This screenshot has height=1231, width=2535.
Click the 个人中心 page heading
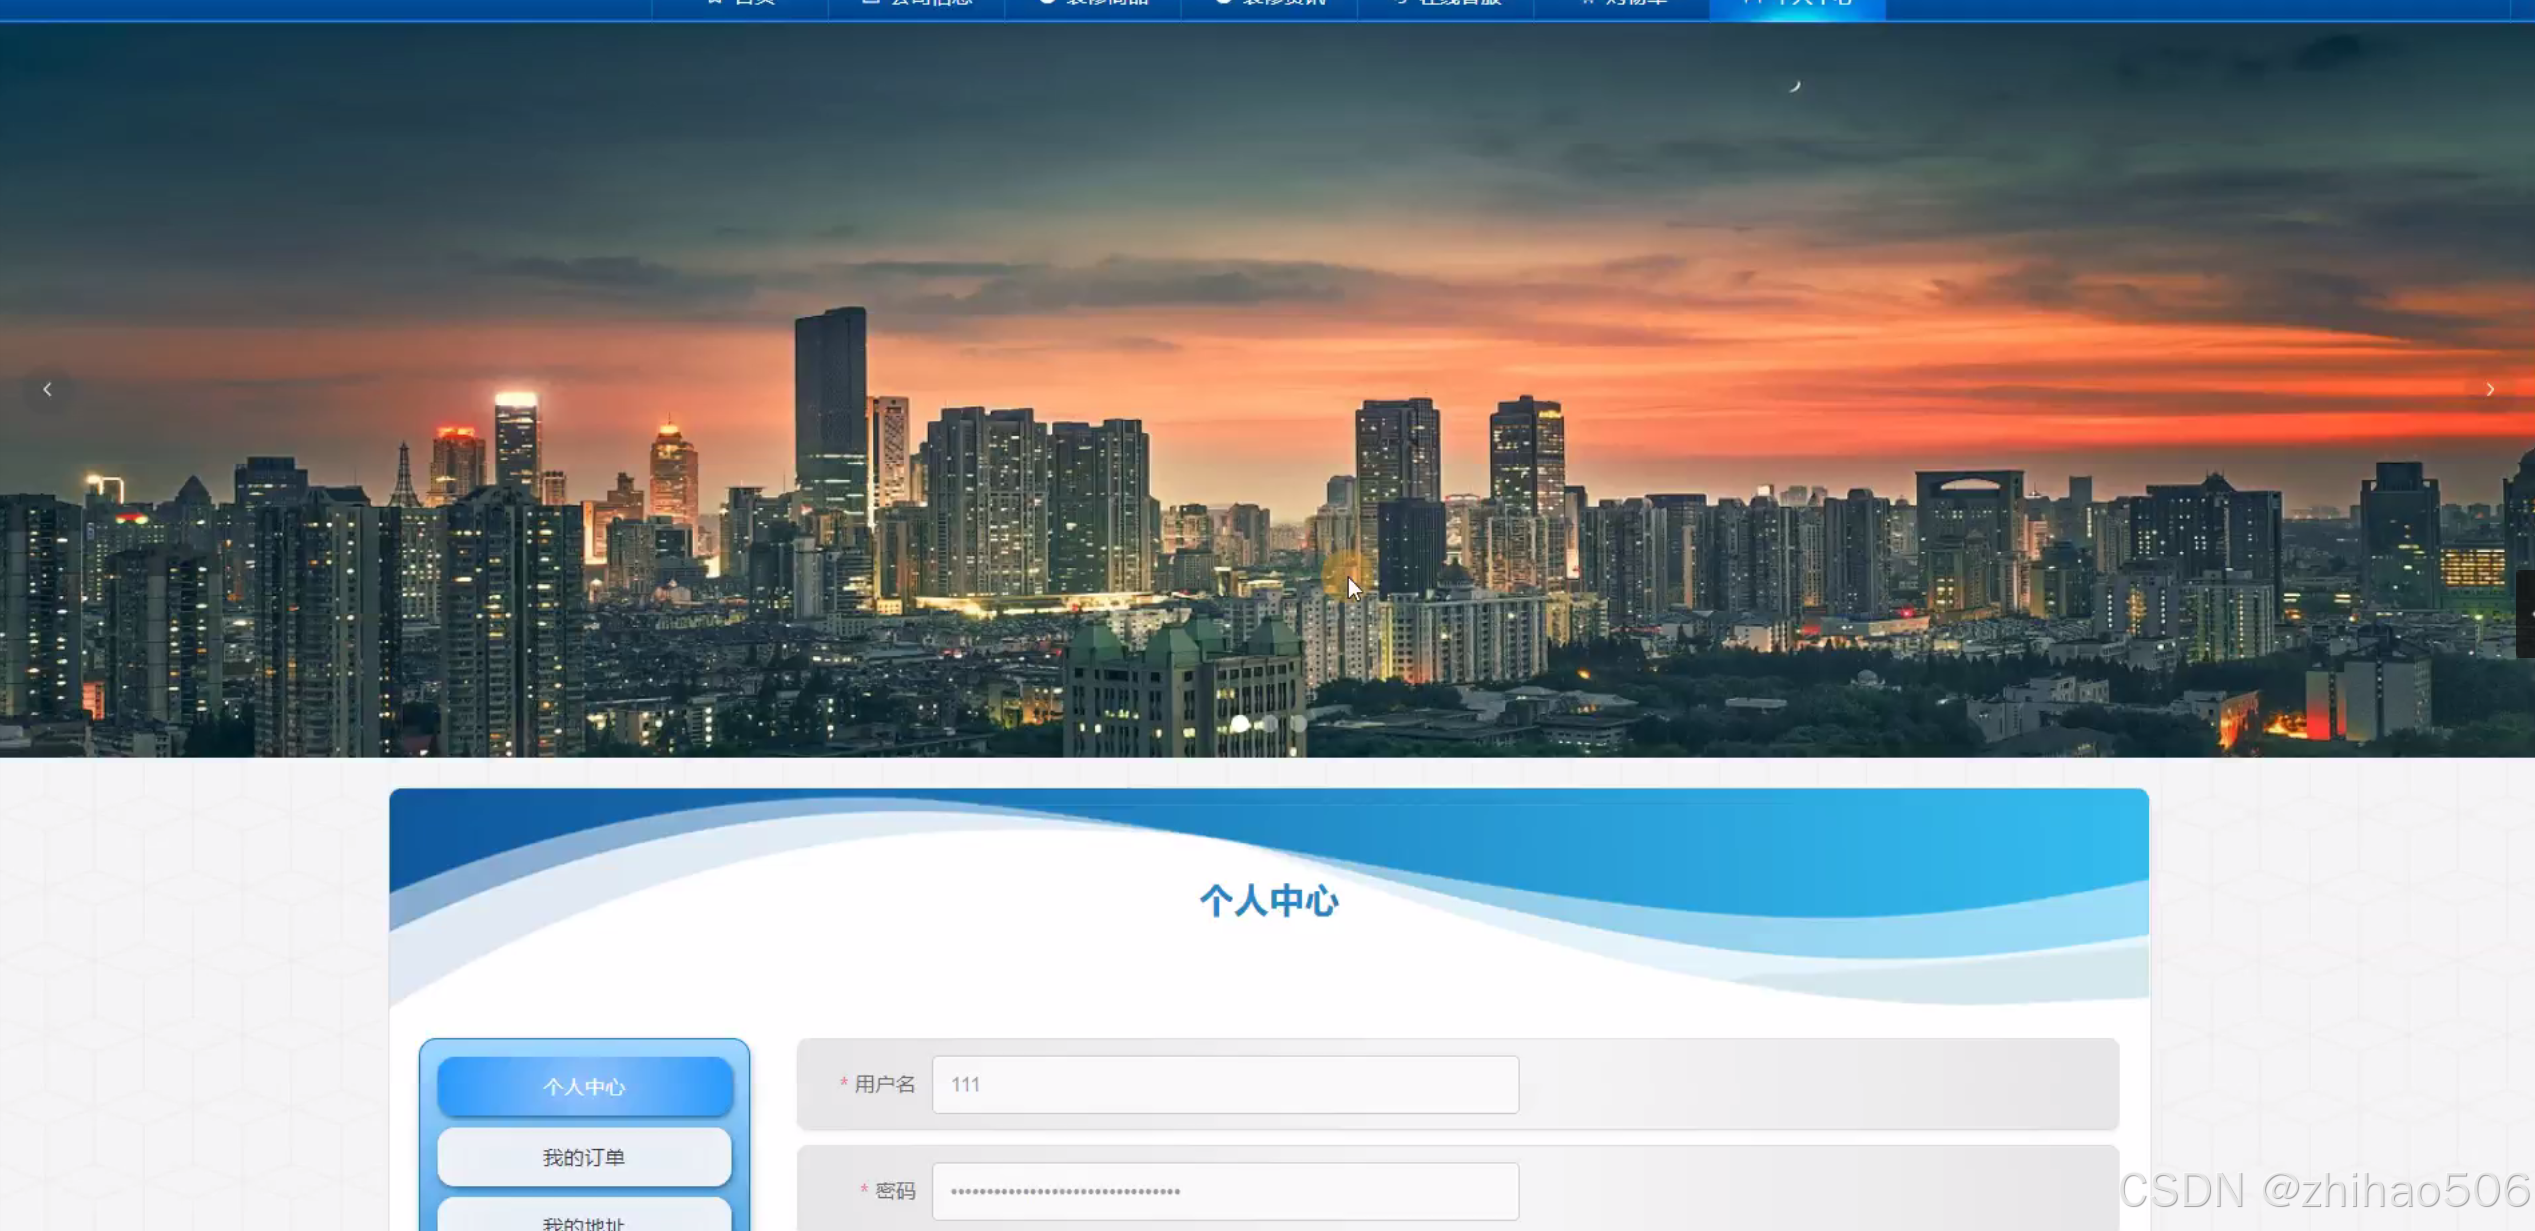1269,901
